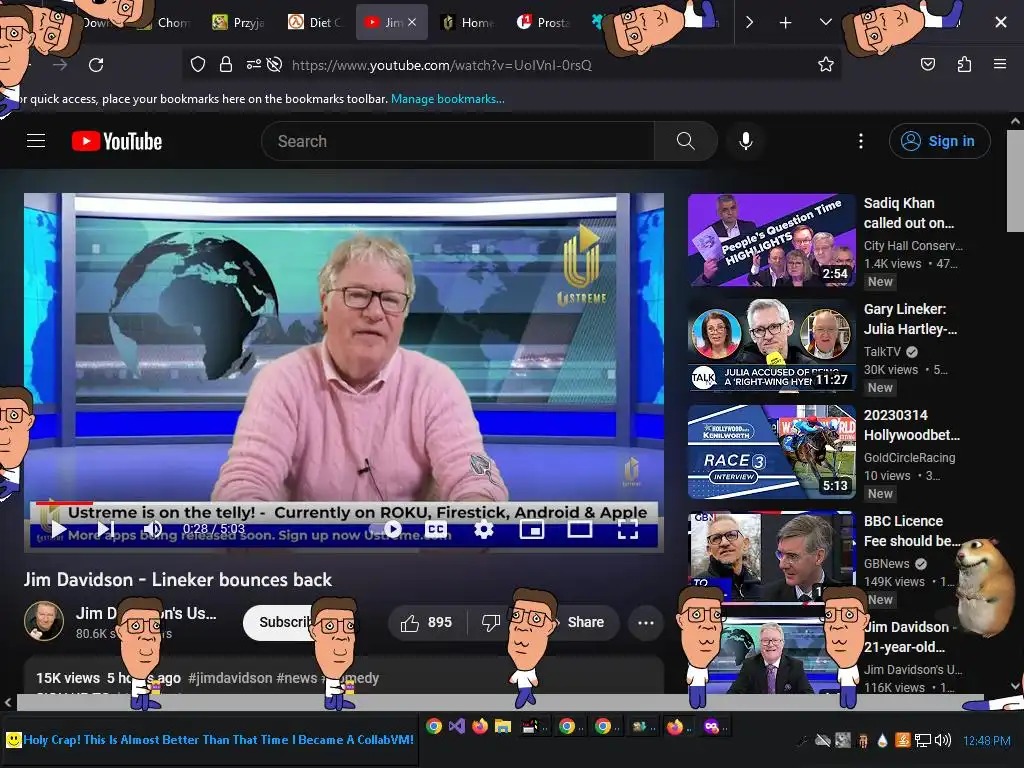This screenshot has height=768, width=1024.
Task: Dislike the video with thumbs down
Action: click(x=490, y=622)
